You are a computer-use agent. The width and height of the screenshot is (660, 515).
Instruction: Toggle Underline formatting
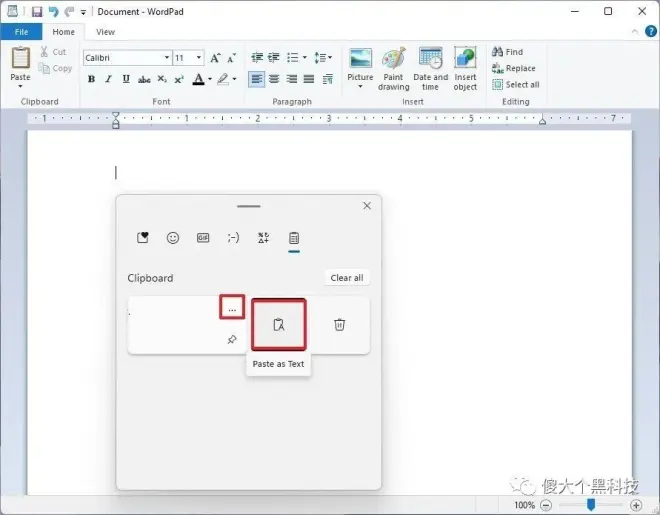[126, 79]
